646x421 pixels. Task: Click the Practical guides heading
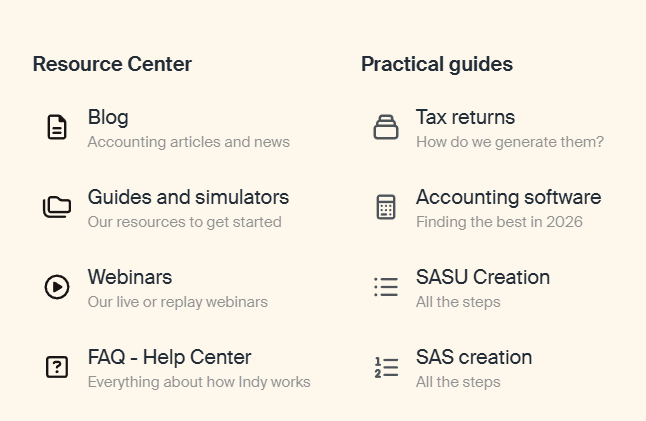[x=437, y=64]
